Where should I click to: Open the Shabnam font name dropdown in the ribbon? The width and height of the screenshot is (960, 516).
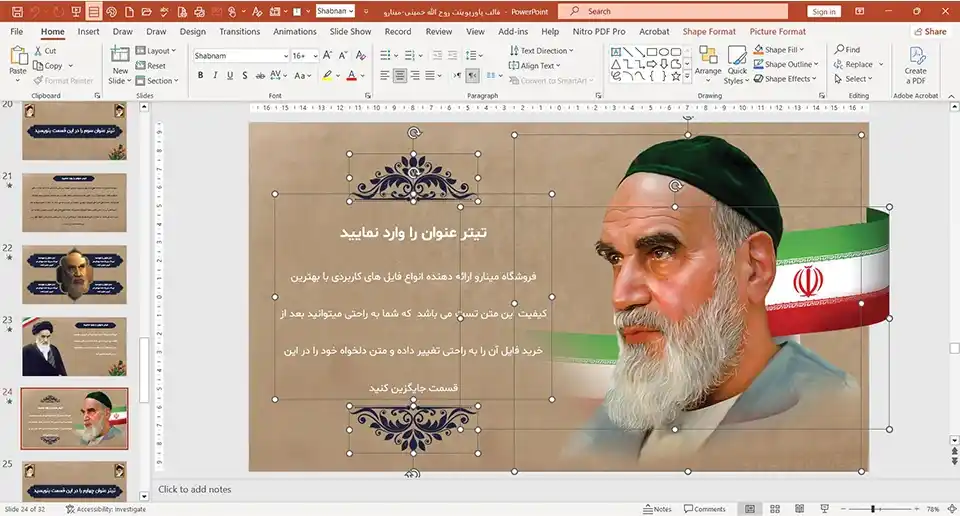coord(285,56)
